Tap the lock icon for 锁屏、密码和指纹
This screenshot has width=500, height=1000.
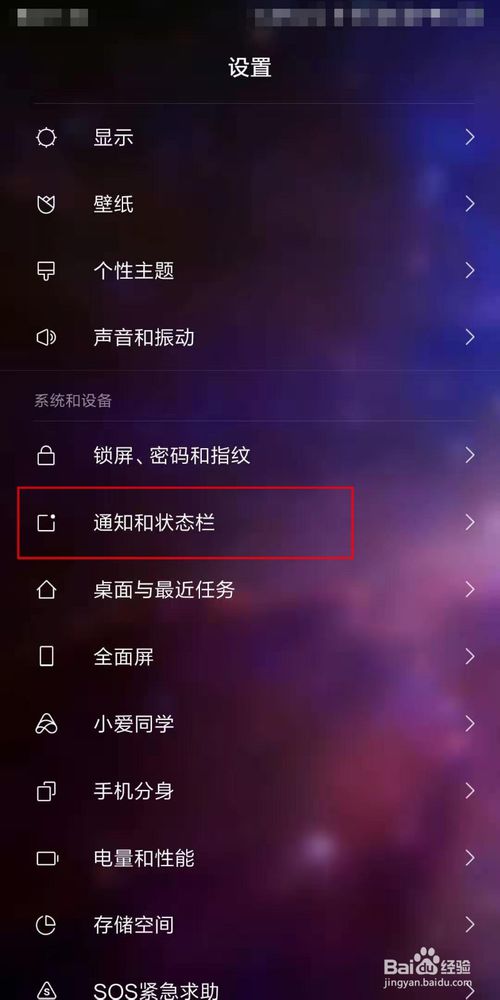click(x=47, y=455)
